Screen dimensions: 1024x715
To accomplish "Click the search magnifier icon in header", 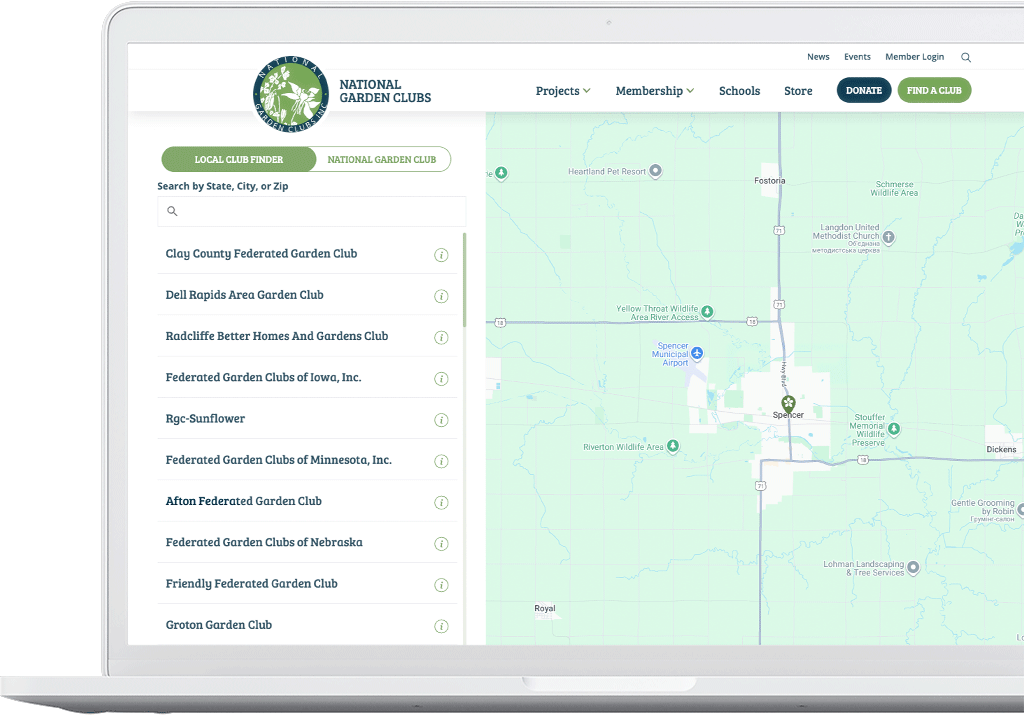I will (x=966, y=58).
